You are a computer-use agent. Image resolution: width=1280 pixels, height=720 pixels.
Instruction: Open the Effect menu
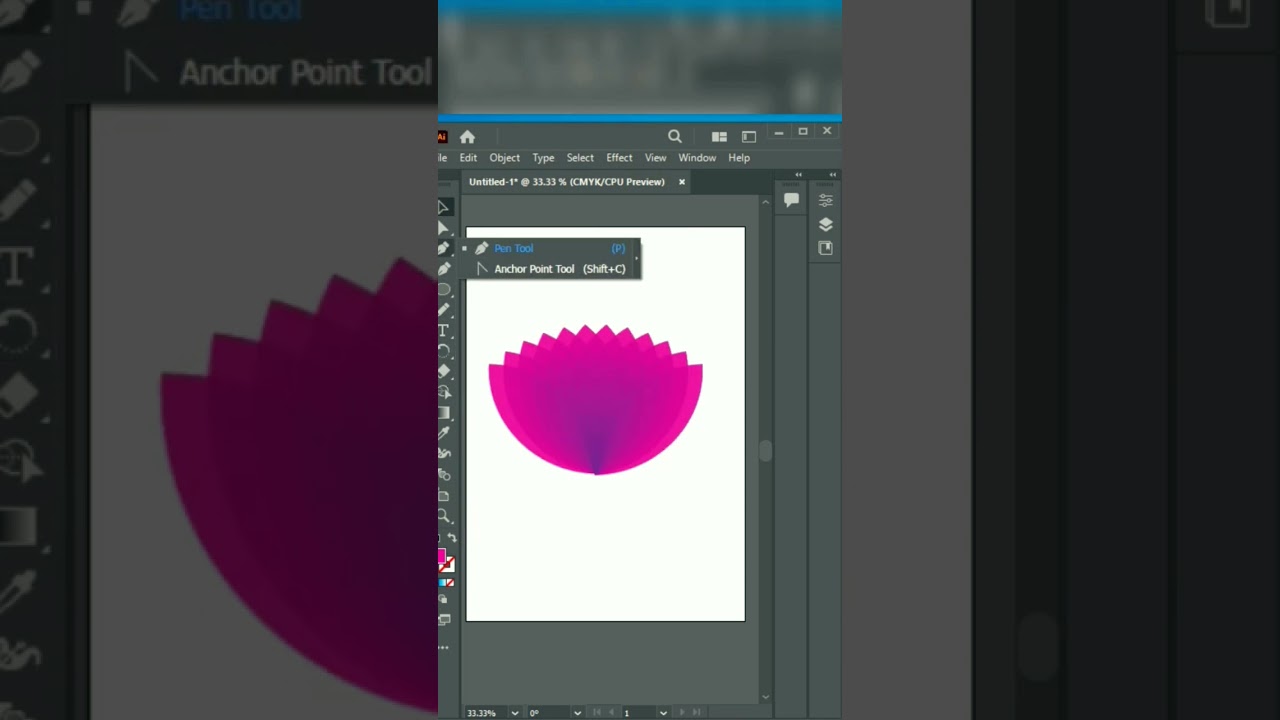tap(619, 158)
